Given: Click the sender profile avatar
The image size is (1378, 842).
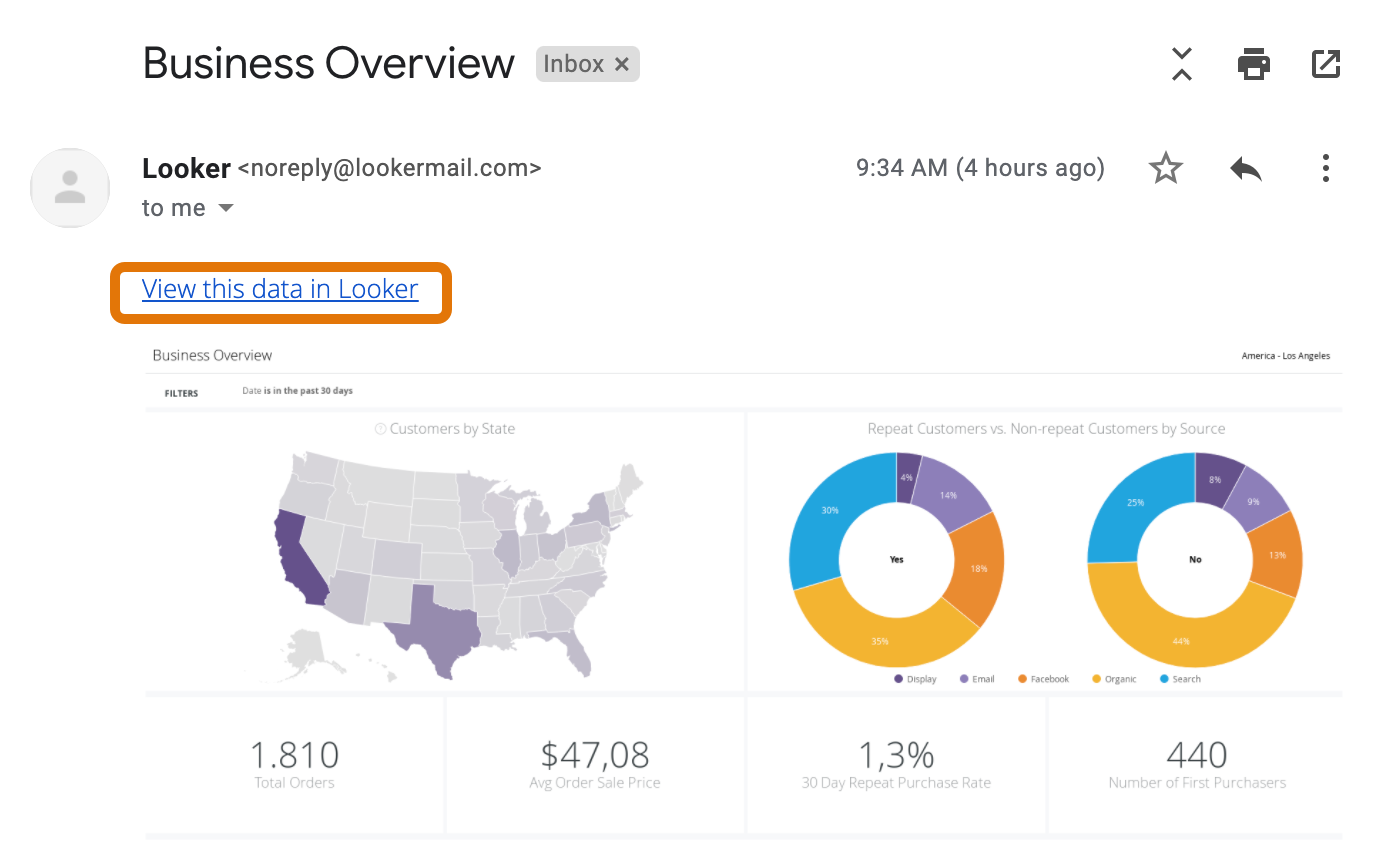Looking at the screenshot, I should point(70,188).
